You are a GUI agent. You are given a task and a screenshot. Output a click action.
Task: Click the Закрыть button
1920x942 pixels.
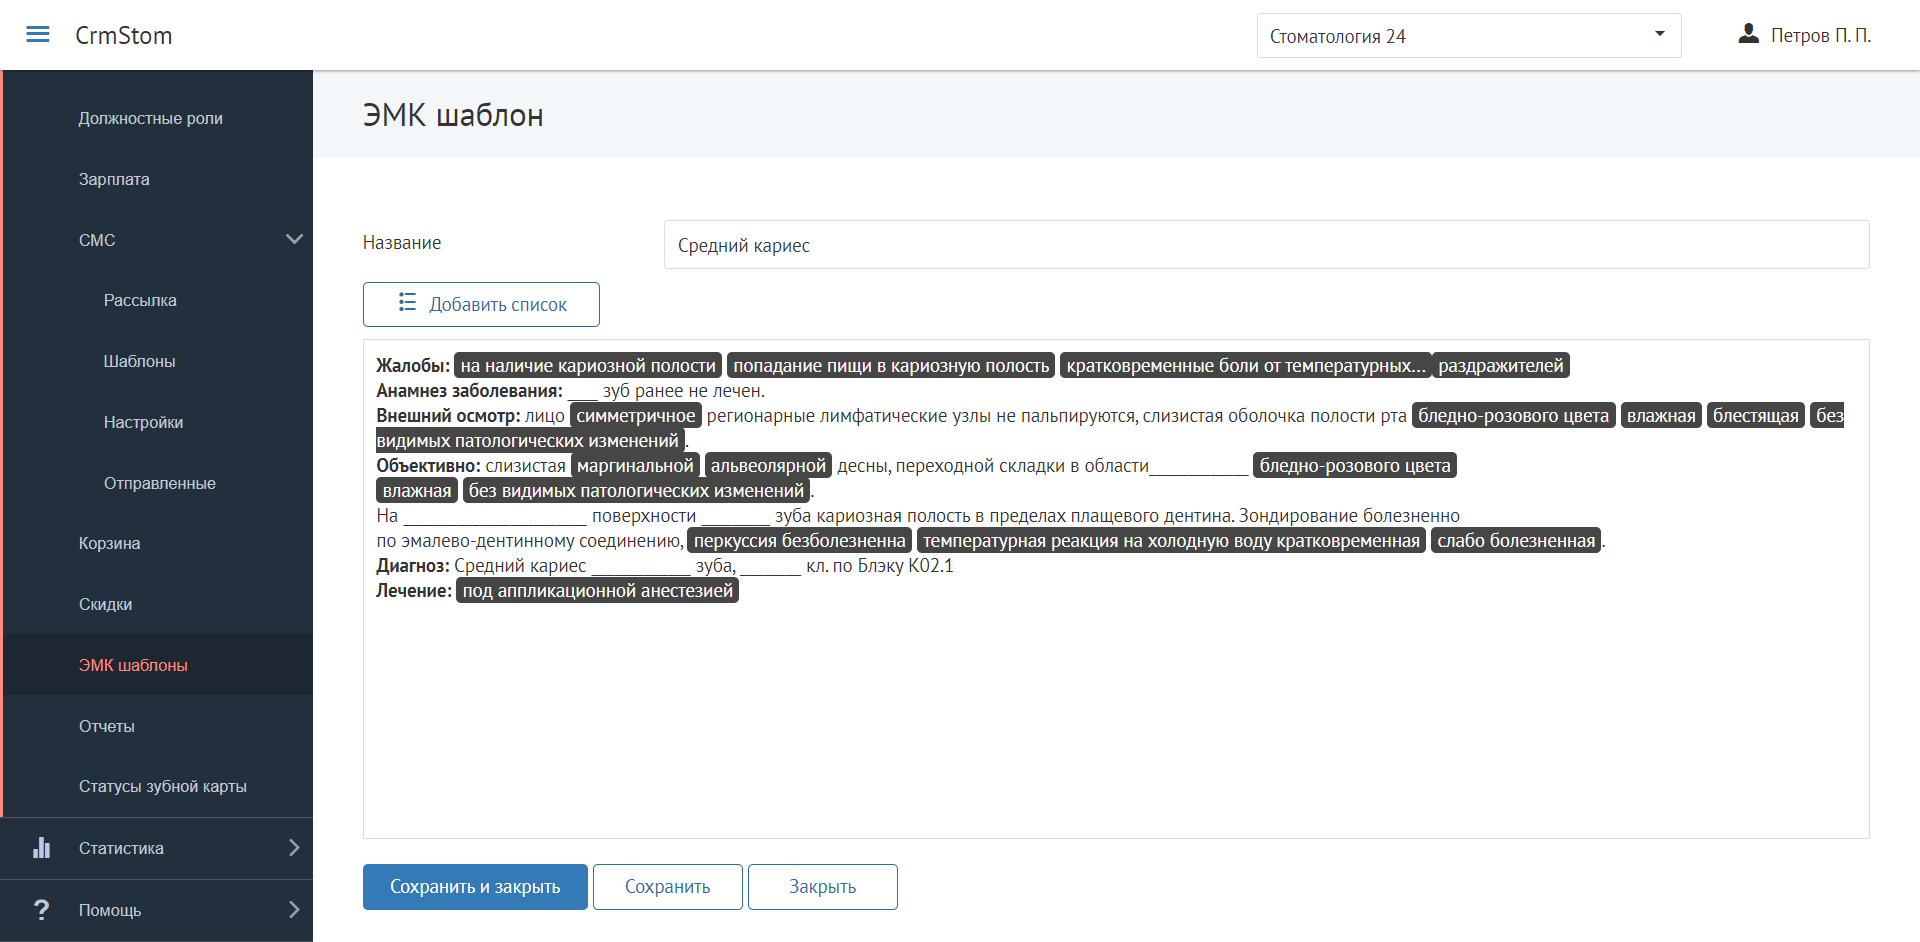[823, 887]
